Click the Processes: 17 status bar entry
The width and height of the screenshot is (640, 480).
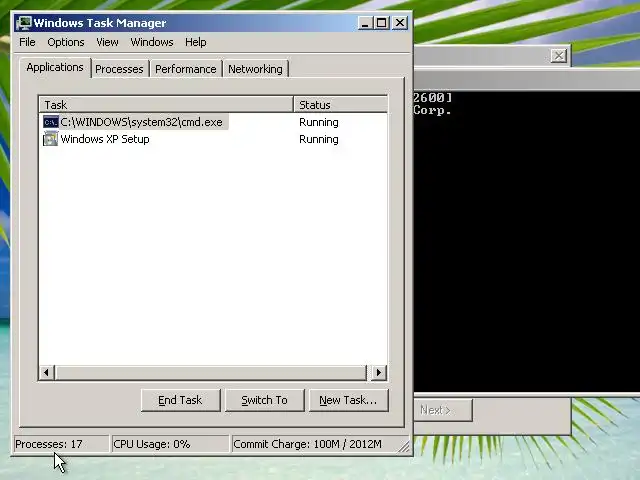click(x=61, y=444)
